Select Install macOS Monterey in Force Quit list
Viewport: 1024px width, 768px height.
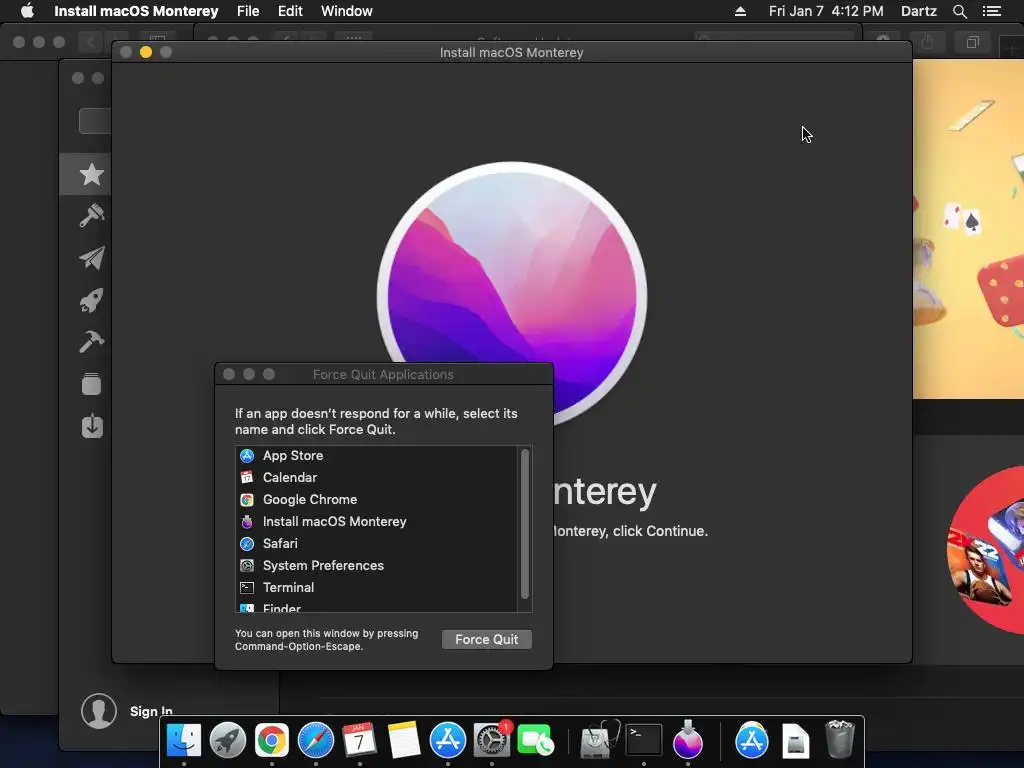pyautogui.click(x=377, y=522)
